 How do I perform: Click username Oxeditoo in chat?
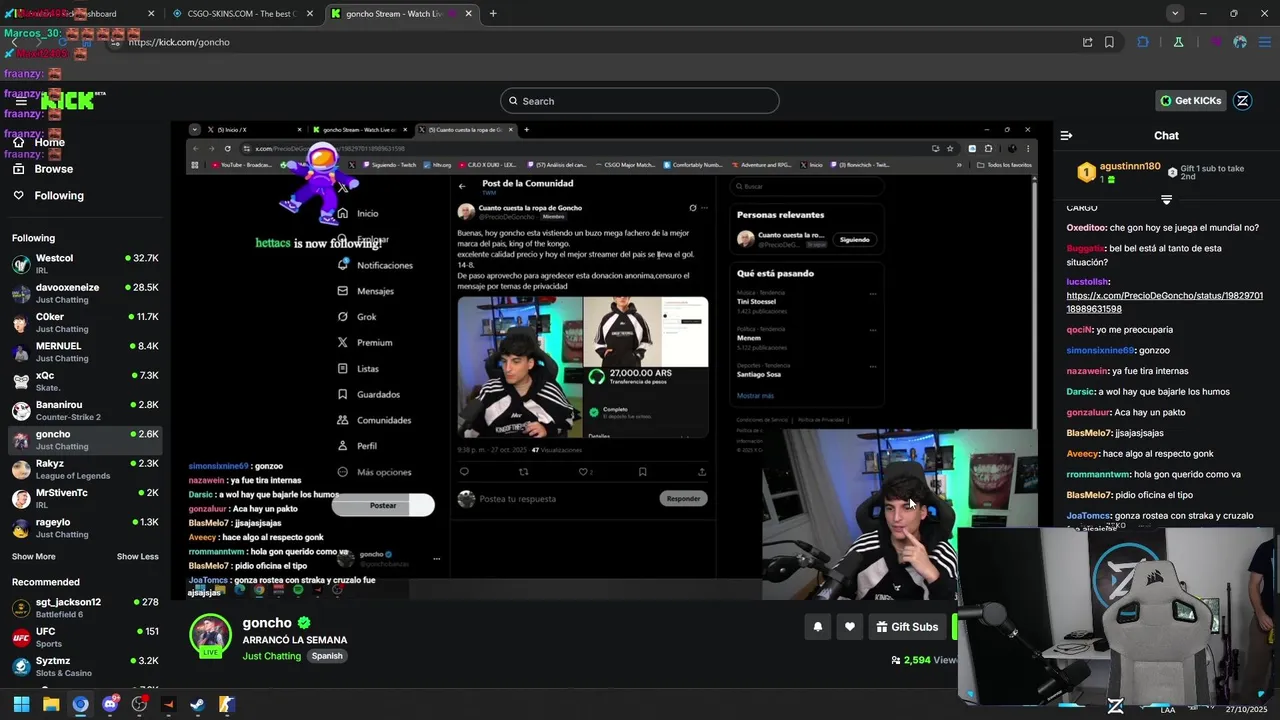(1087, 228)
